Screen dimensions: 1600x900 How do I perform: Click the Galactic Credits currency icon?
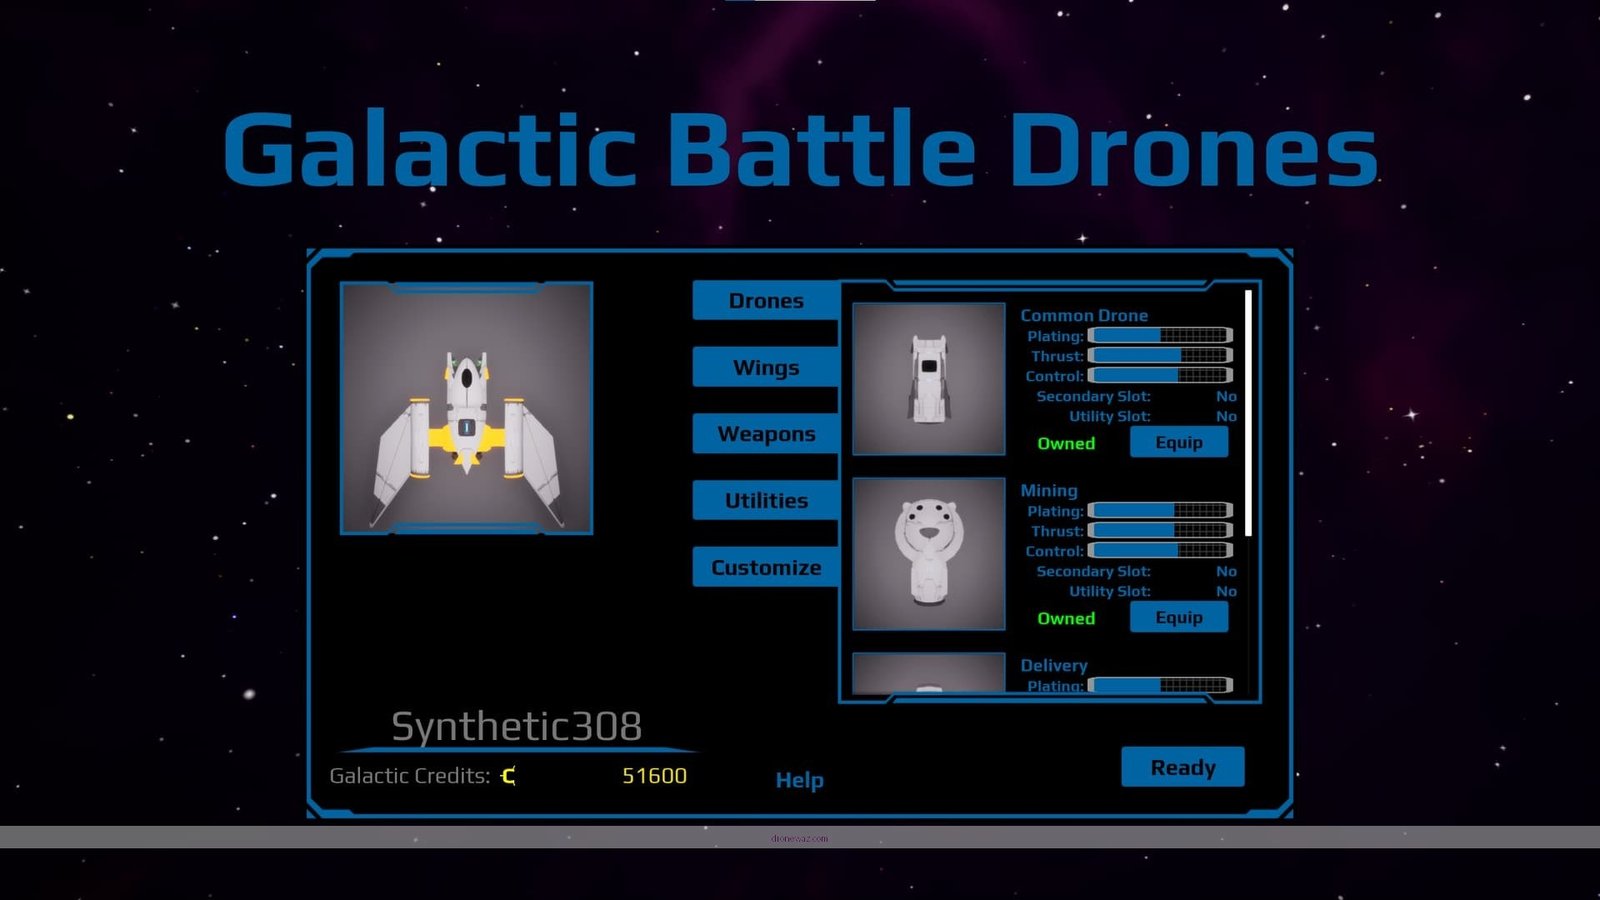tap(508, 775)
